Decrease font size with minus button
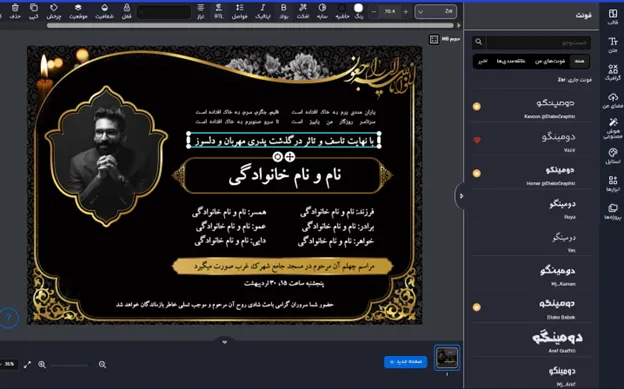The image size is (624, 389). coord(374,12)
